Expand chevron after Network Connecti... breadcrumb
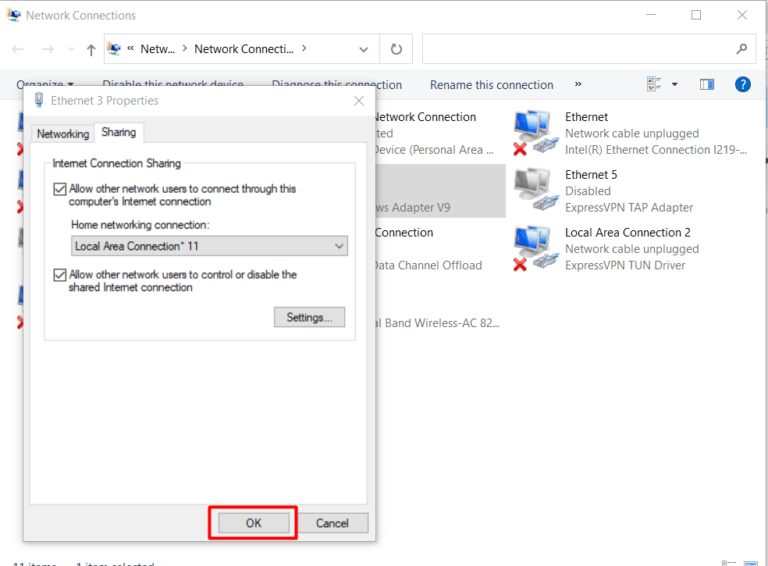The width and height of the screenshot is (768, 566). point(304,48)
